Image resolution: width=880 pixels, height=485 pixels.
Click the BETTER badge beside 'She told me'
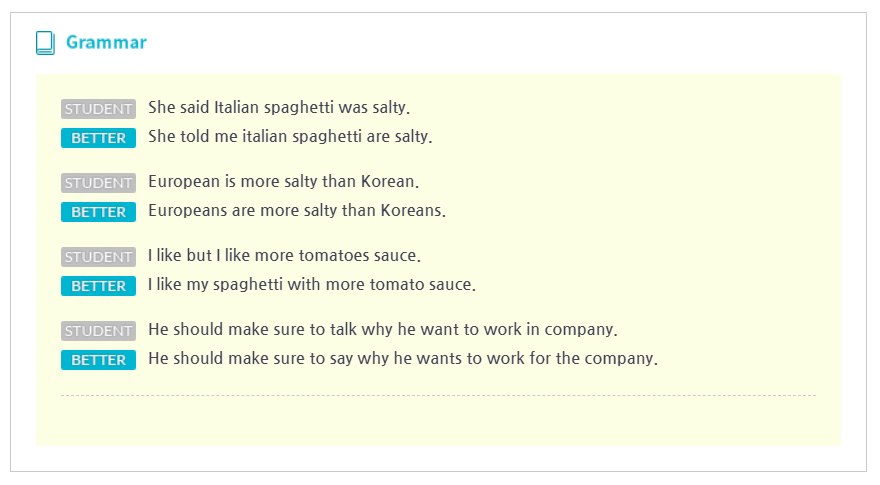98,138
